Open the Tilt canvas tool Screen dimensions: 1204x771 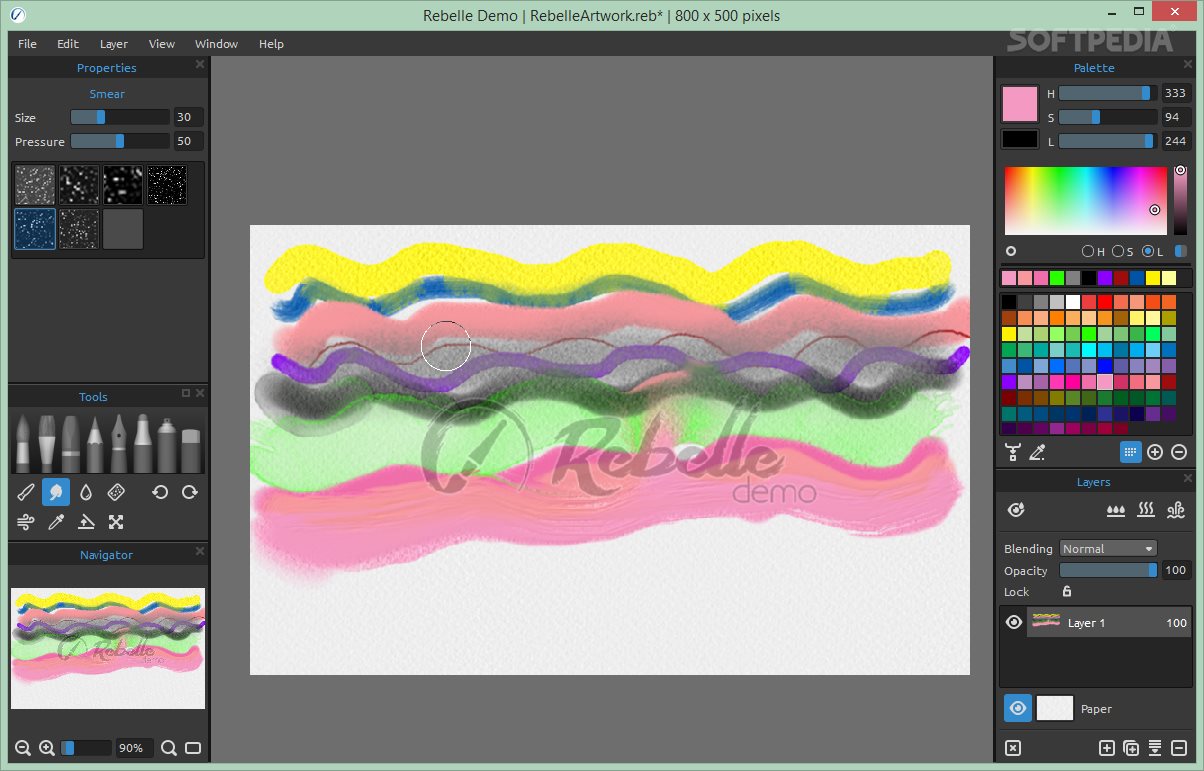point(85,521)
